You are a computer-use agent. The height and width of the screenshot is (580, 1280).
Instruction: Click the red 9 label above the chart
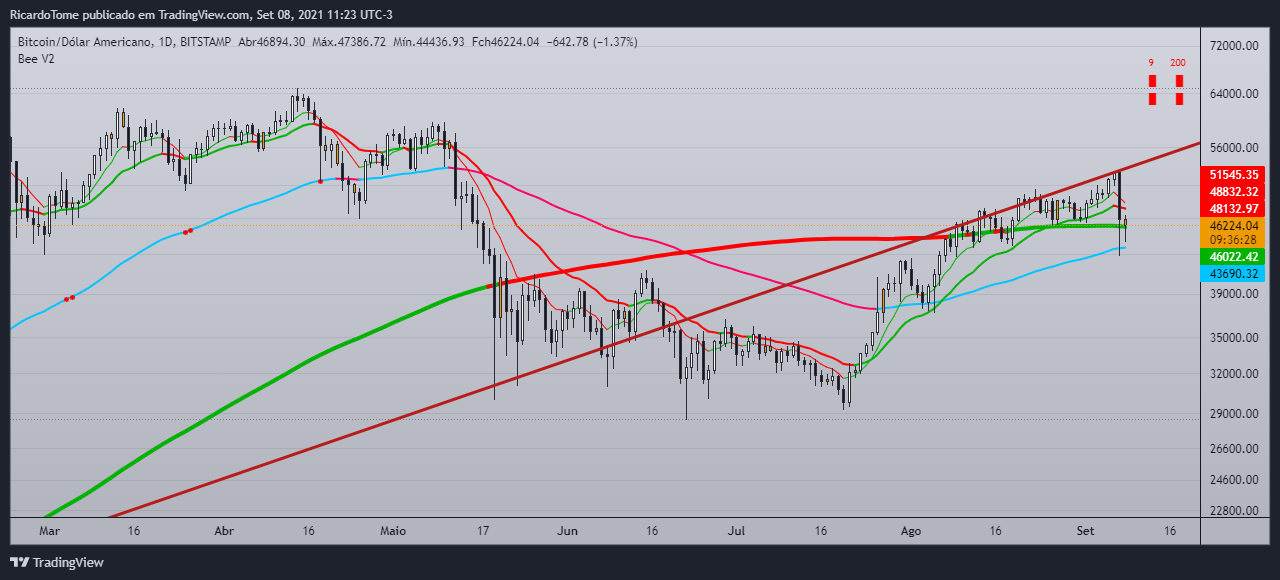[1151, 63]
